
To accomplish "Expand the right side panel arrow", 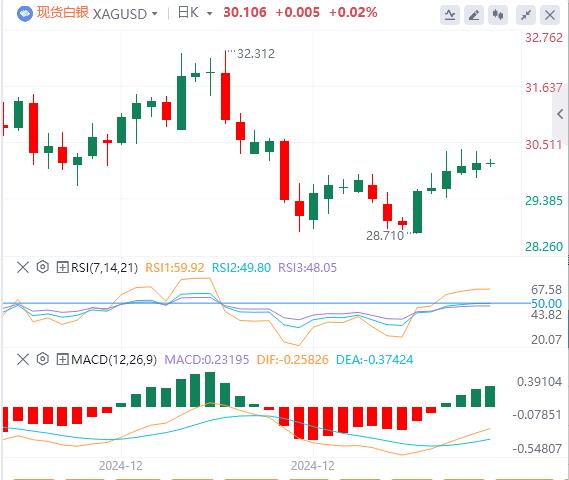I will [x=560, y=114].
